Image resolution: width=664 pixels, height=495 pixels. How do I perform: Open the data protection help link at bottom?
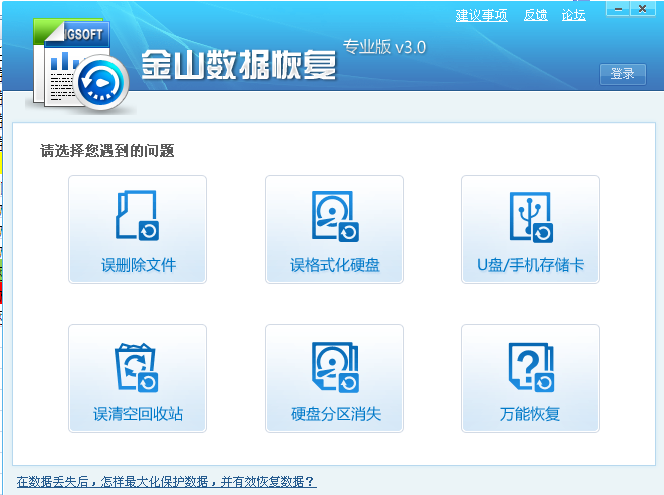tap(166, 481)
